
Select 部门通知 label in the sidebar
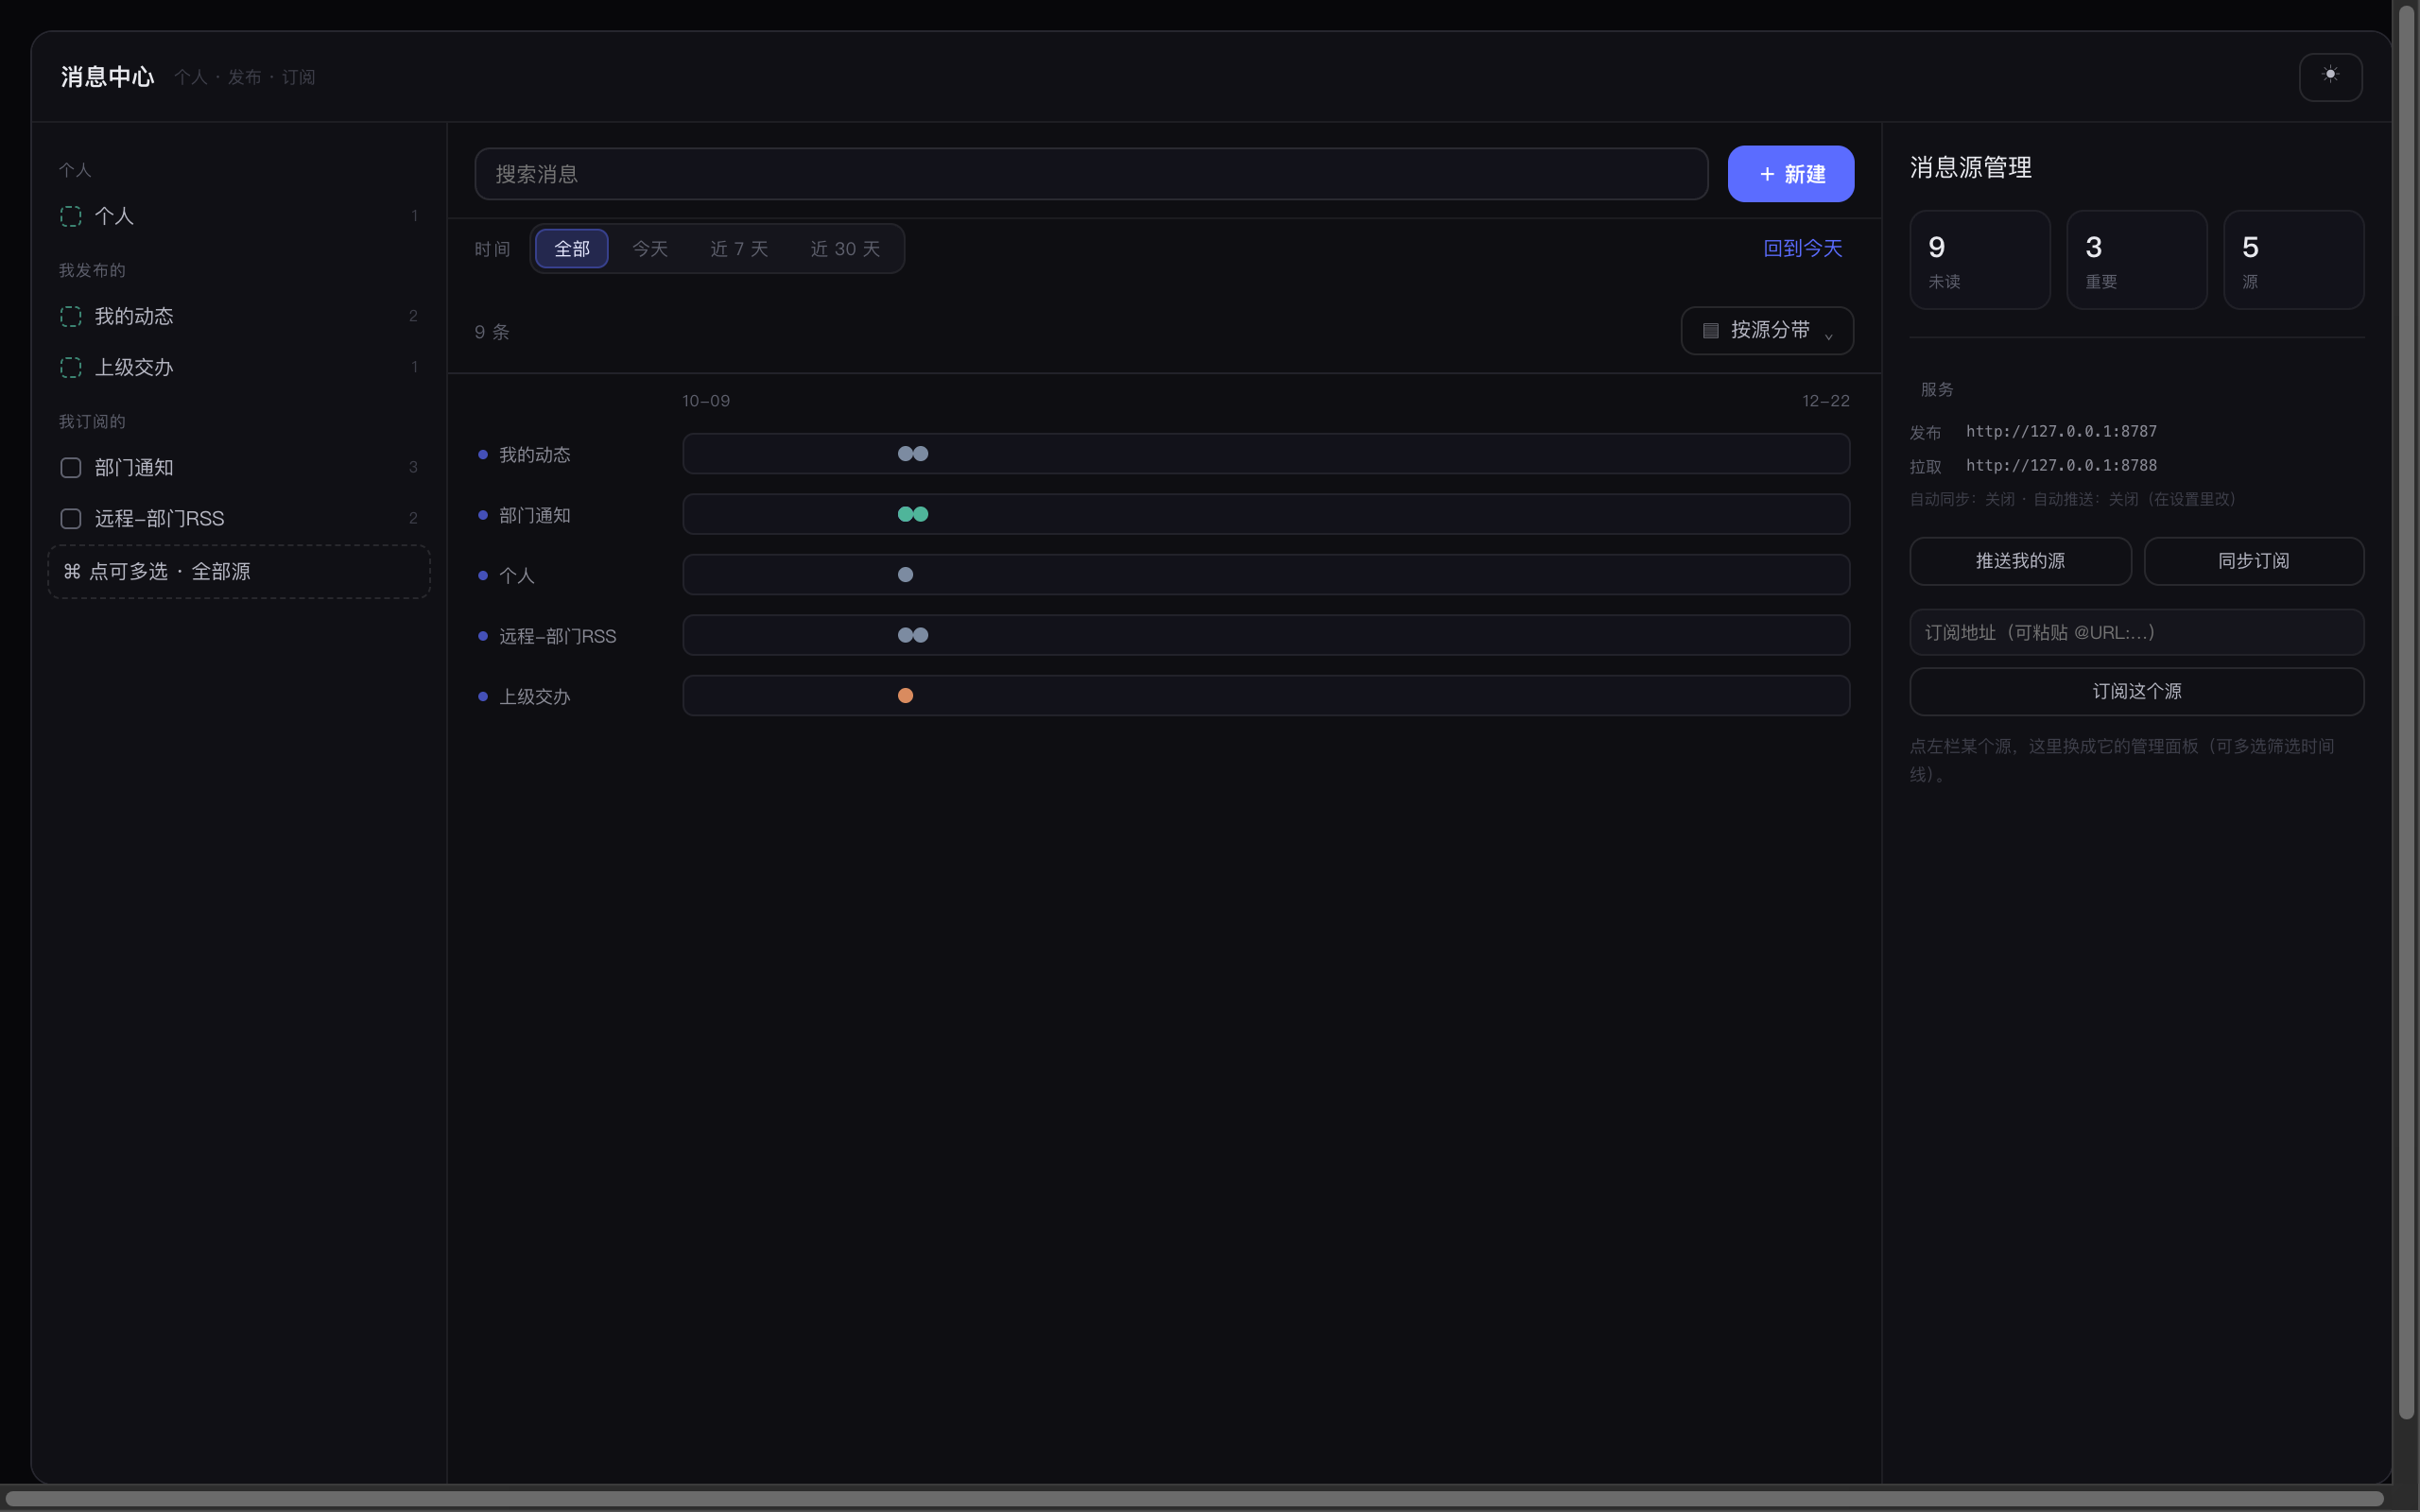[x=134, y=467]
